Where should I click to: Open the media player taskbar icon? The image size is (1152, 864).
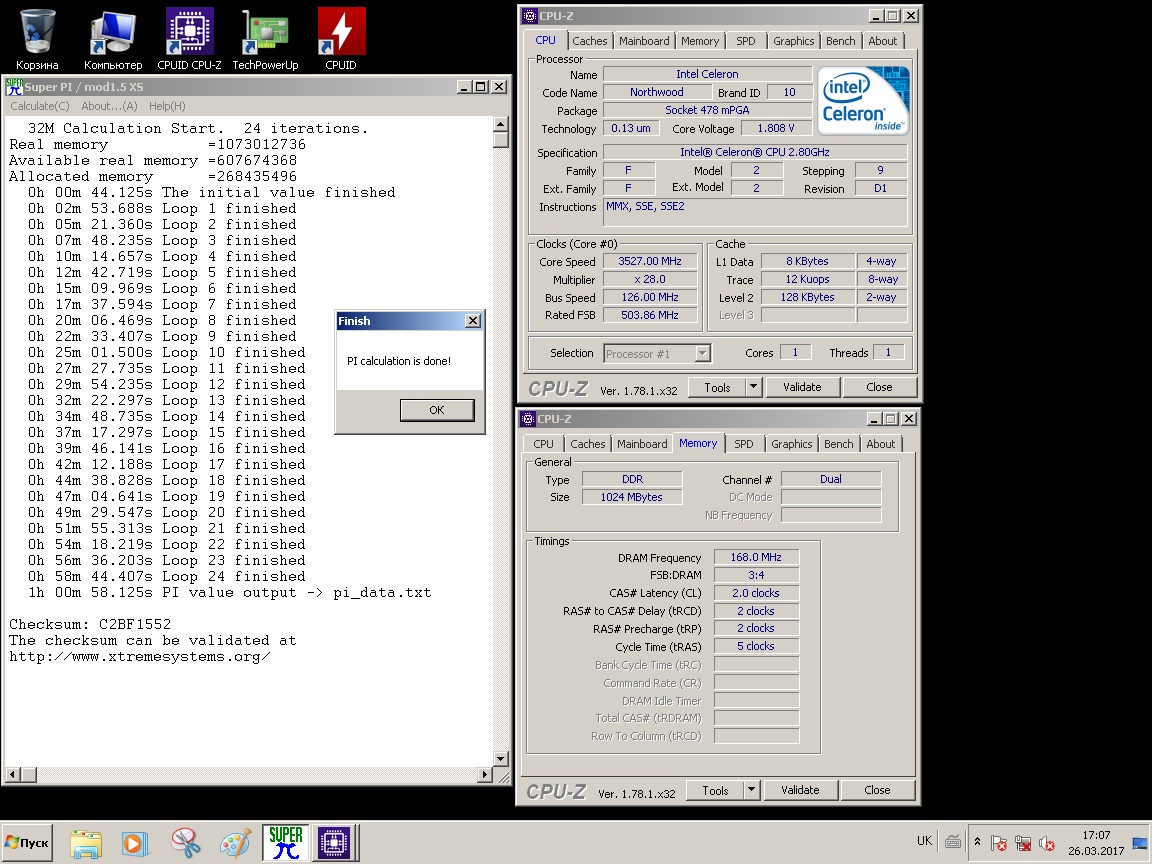(x=134, y=843)
